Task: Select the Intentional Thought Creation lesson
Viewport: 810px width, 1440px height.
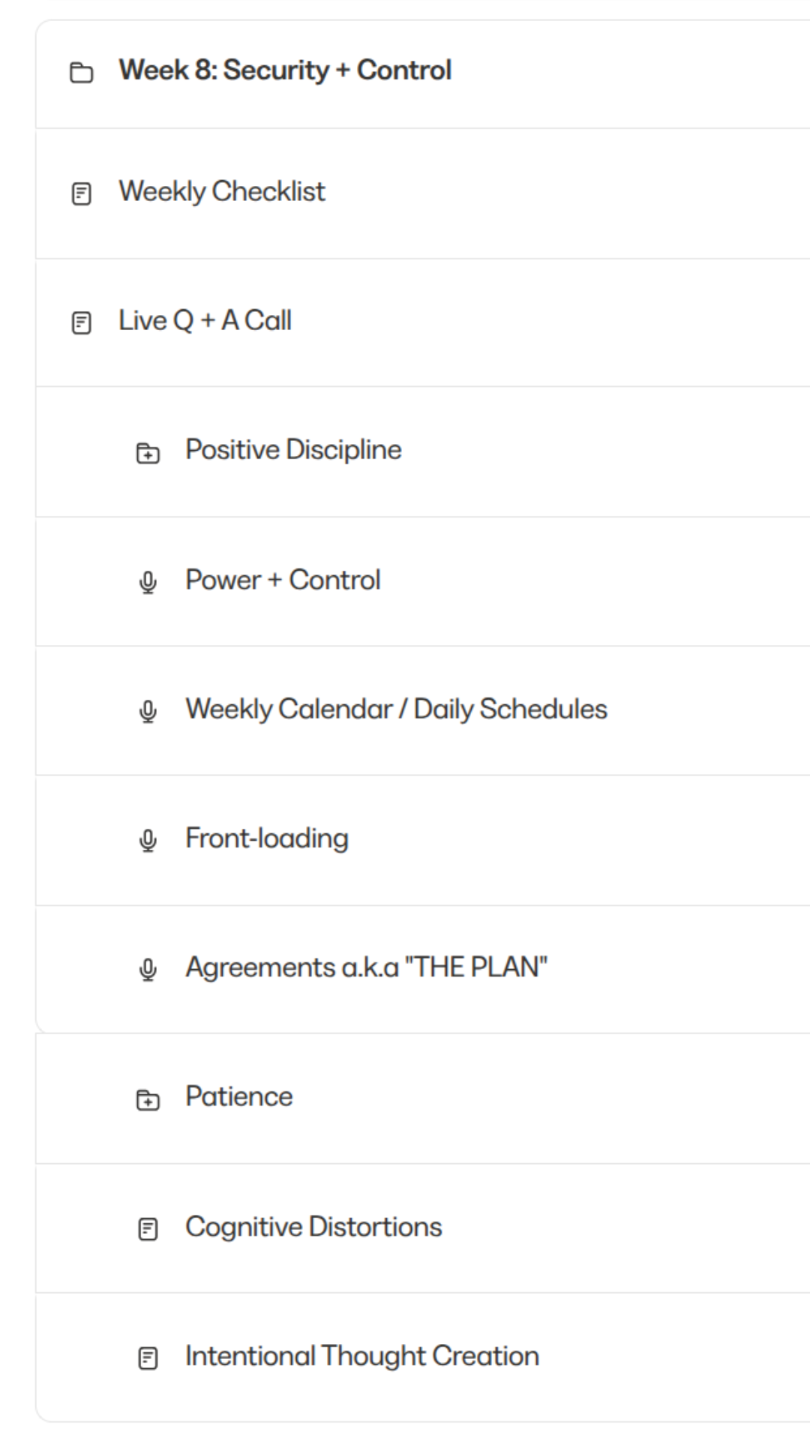Action: pos(362,1356)
